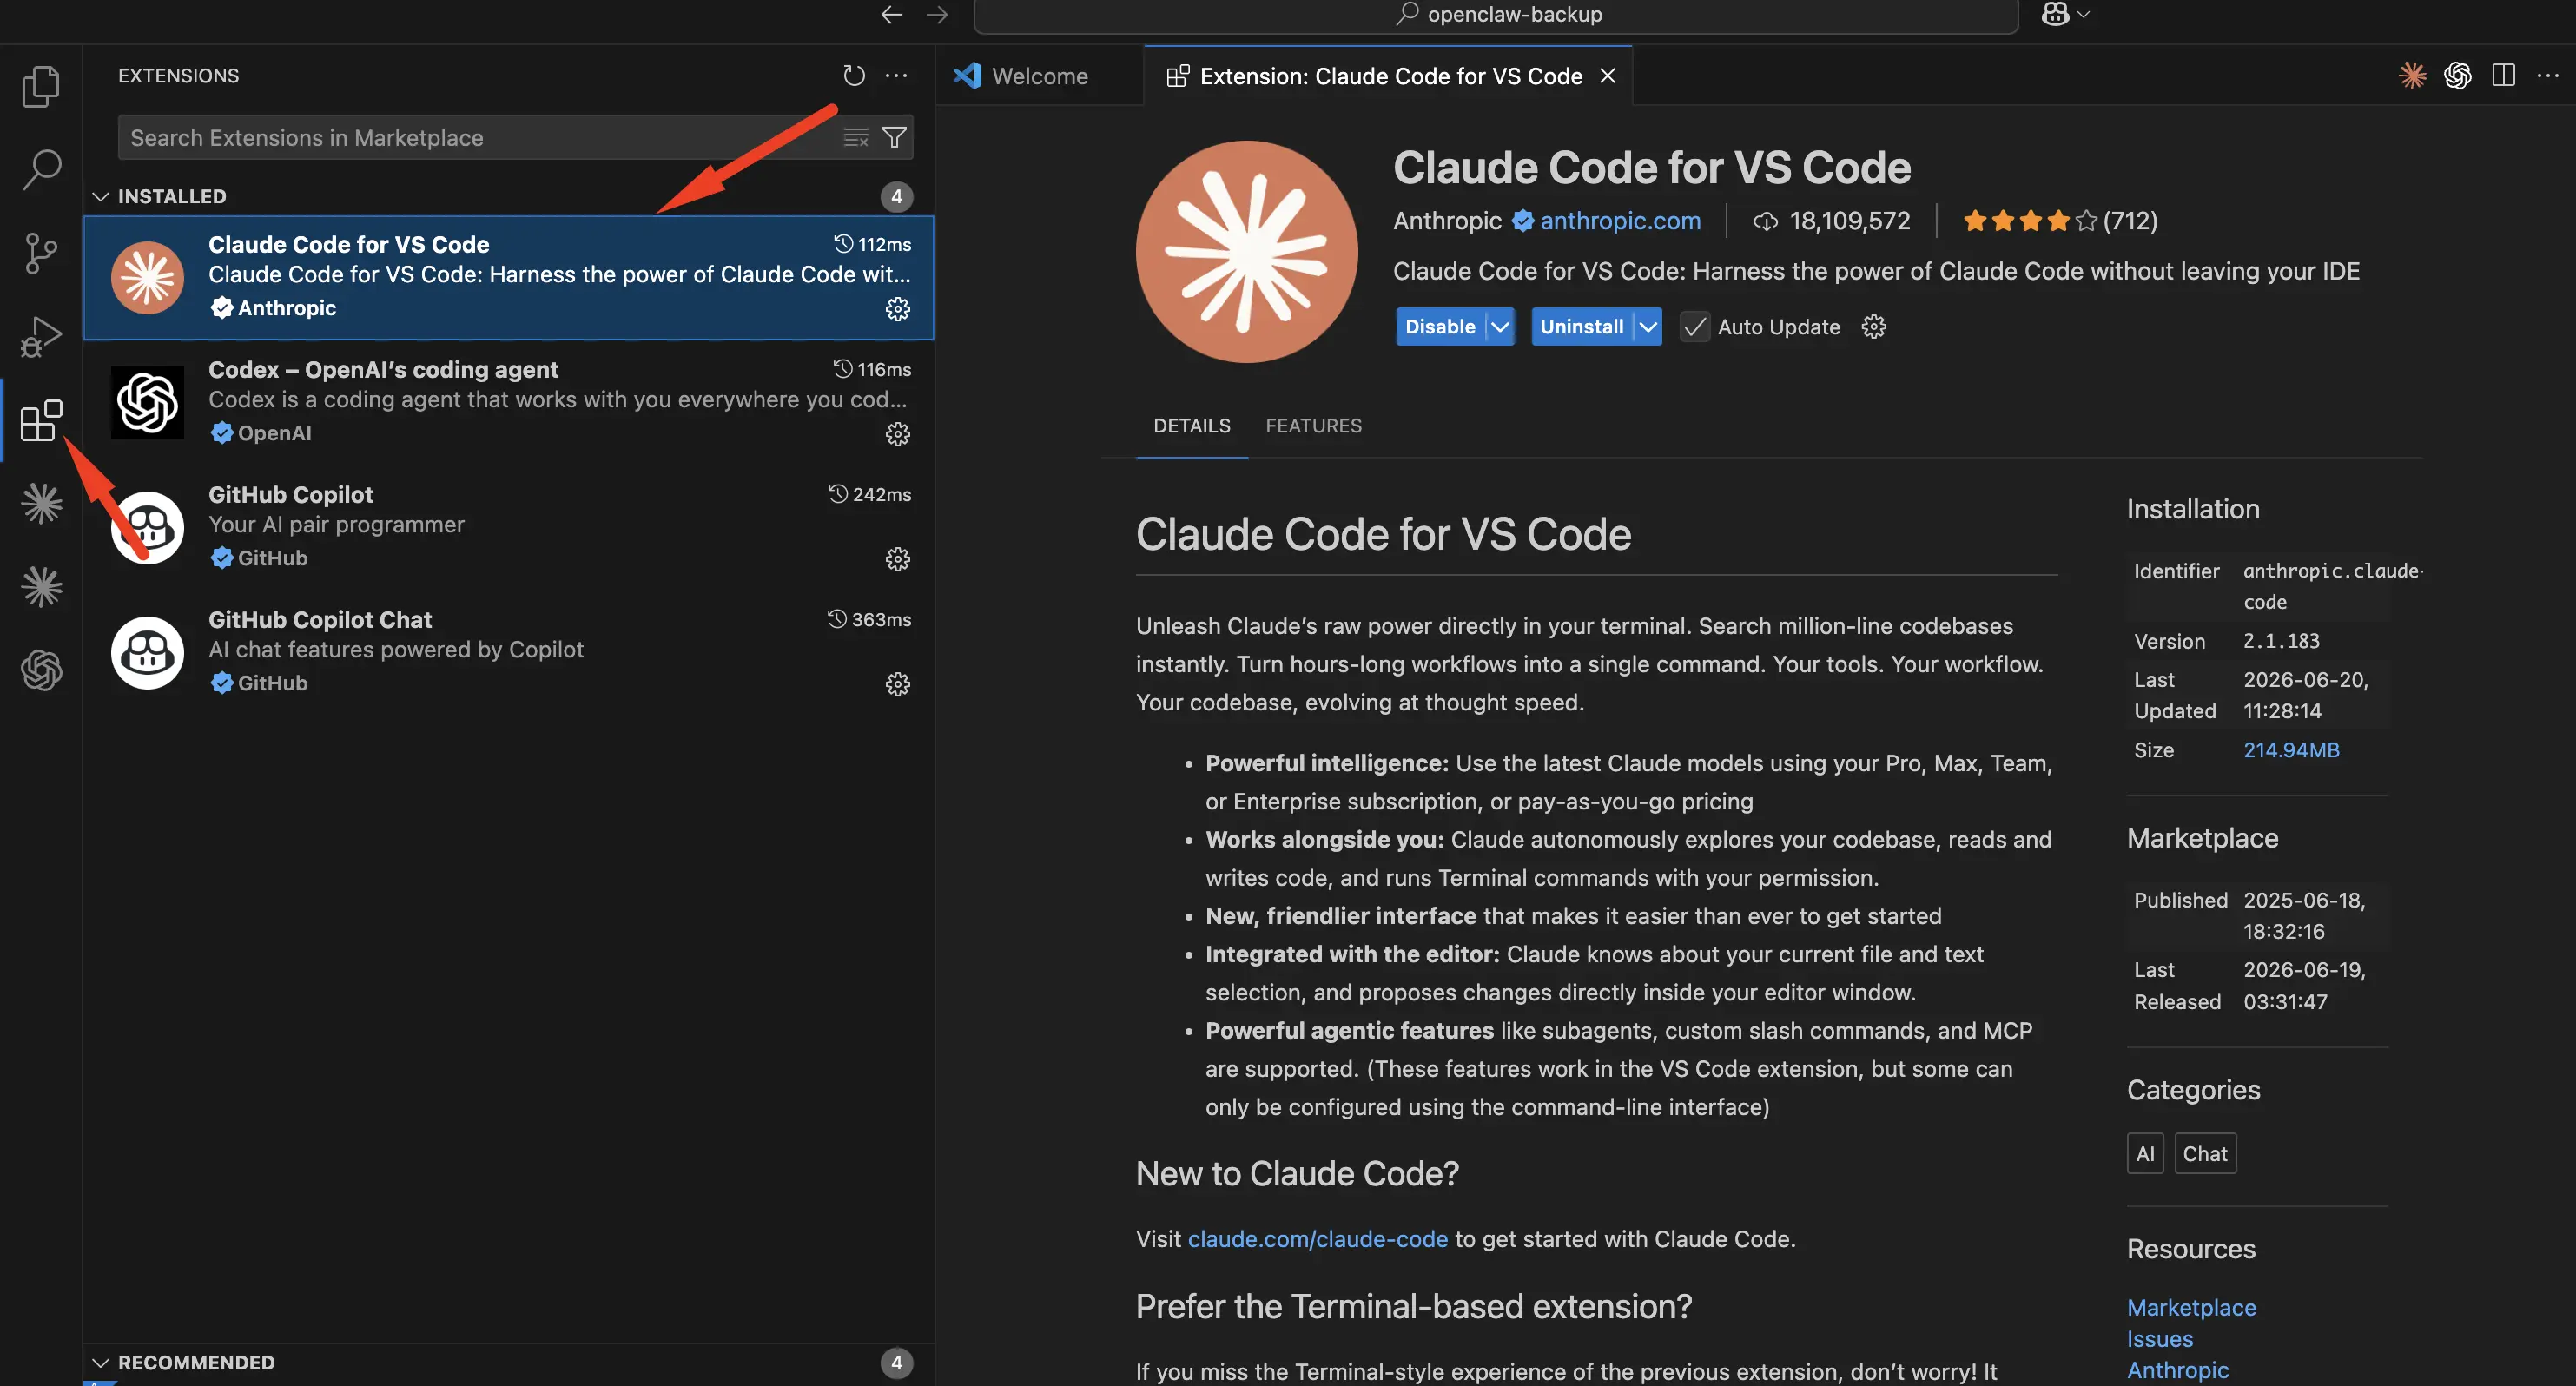Open the upper Claude starburst activity bar icon
This screenshot has height=1386, width=2576.
click(x=41, y=503)
